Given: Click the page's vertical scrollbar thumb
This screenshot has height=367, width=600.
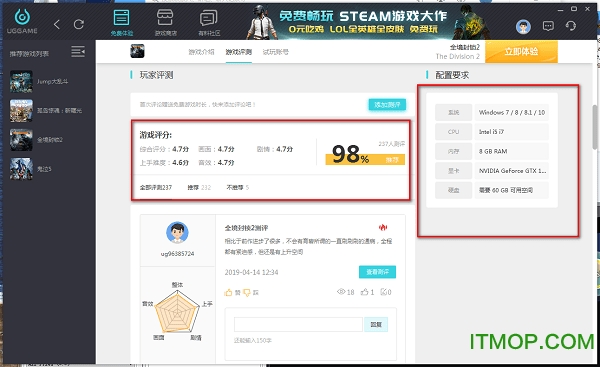Looking at the screenshot, I should point(595,127).
